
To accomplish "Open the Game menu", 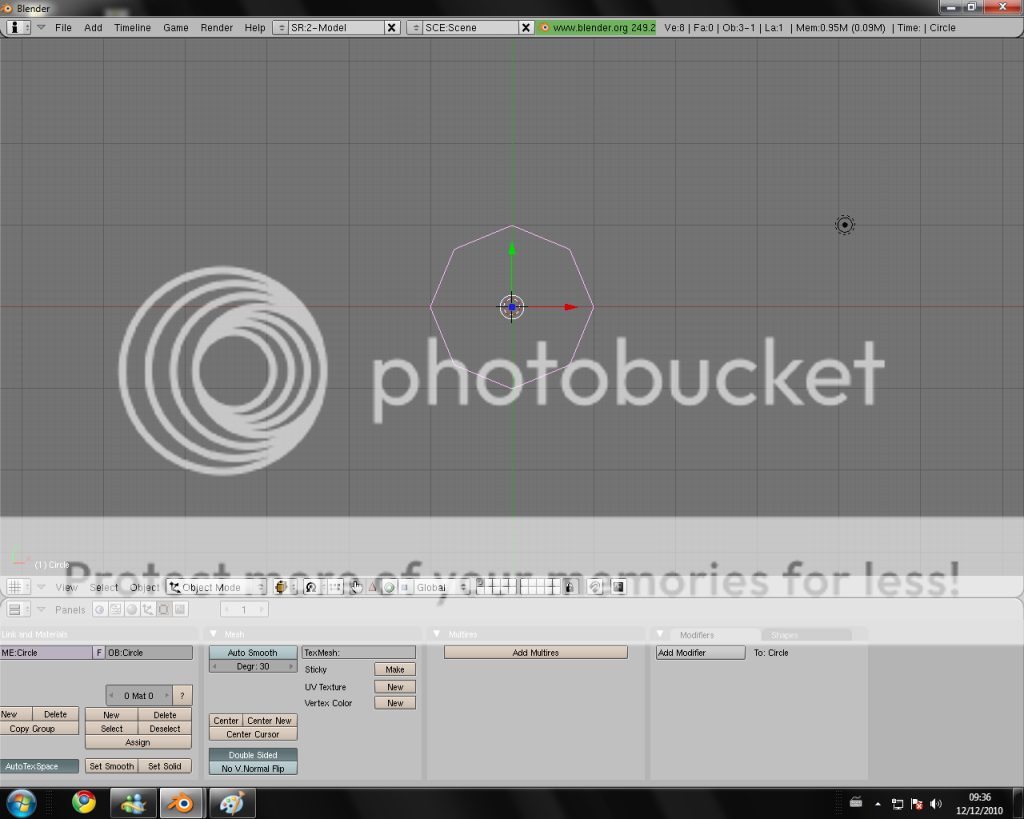I will 176,27.
